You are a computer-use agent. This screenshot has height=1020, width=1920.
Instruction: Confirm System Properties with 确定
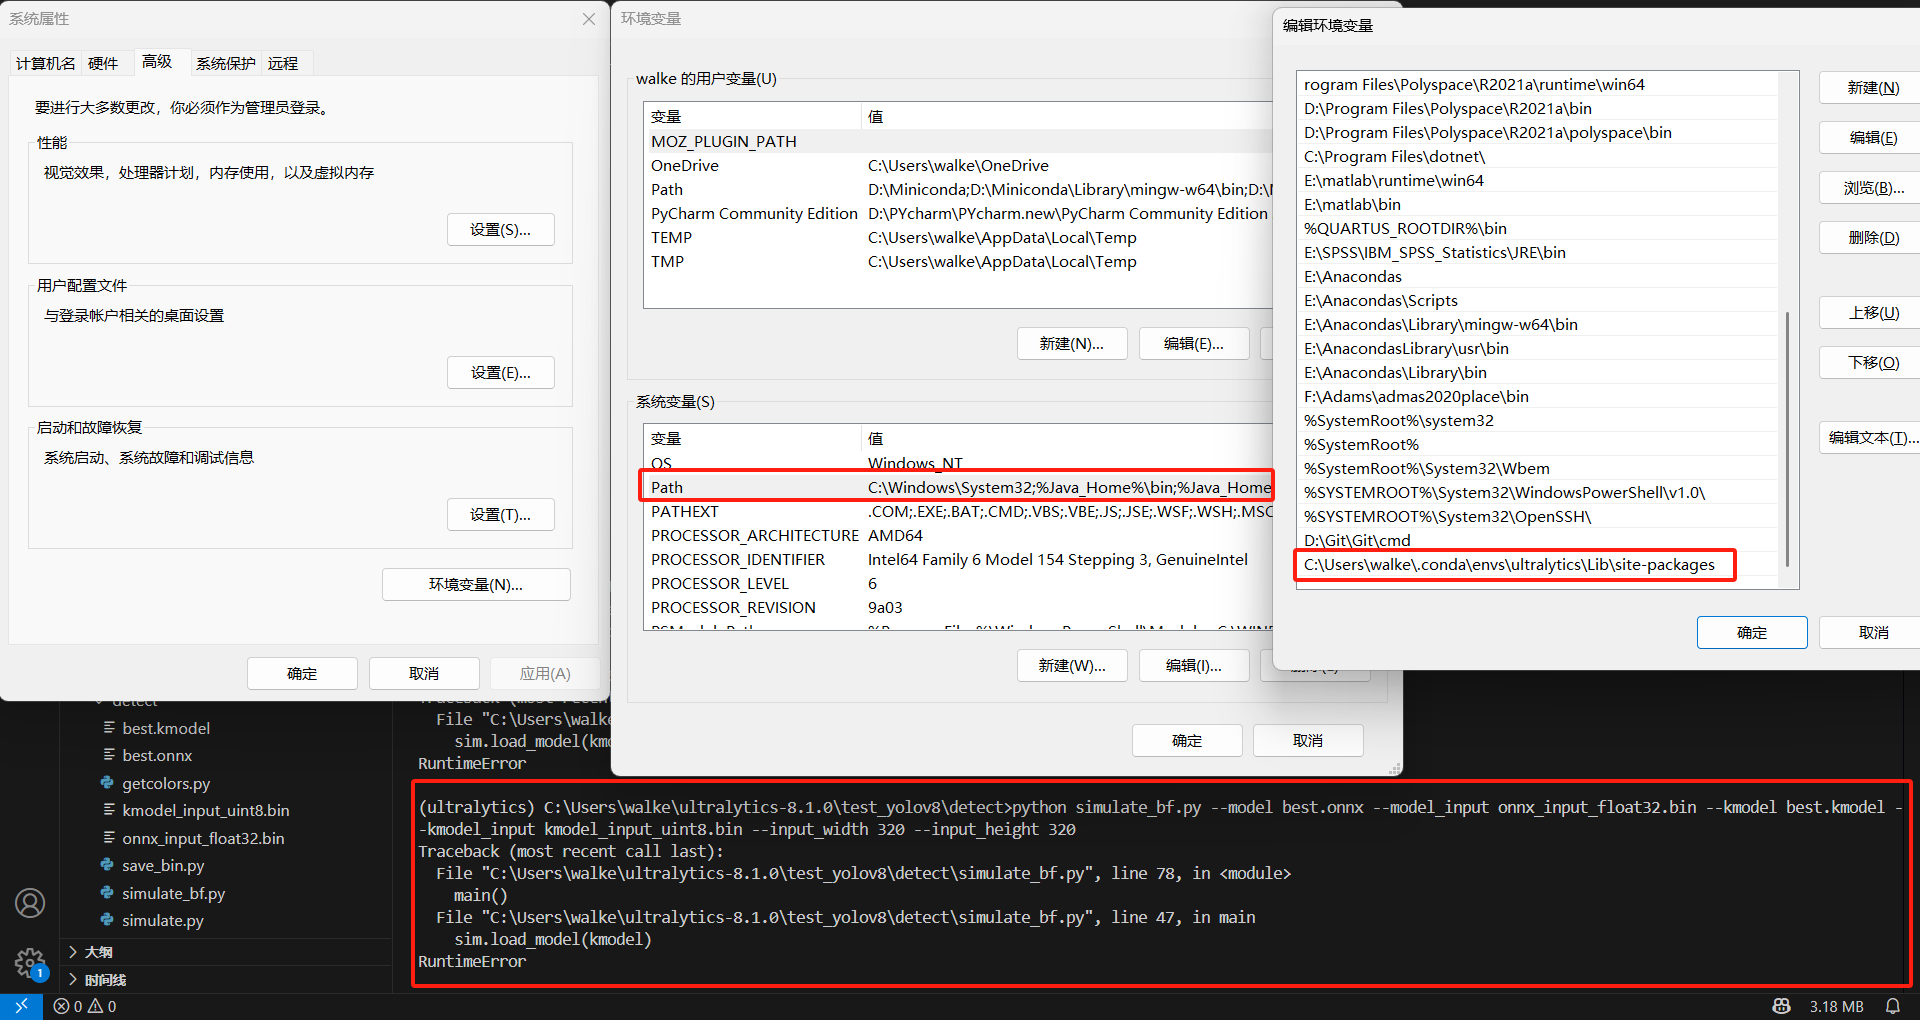click(302, 674)
